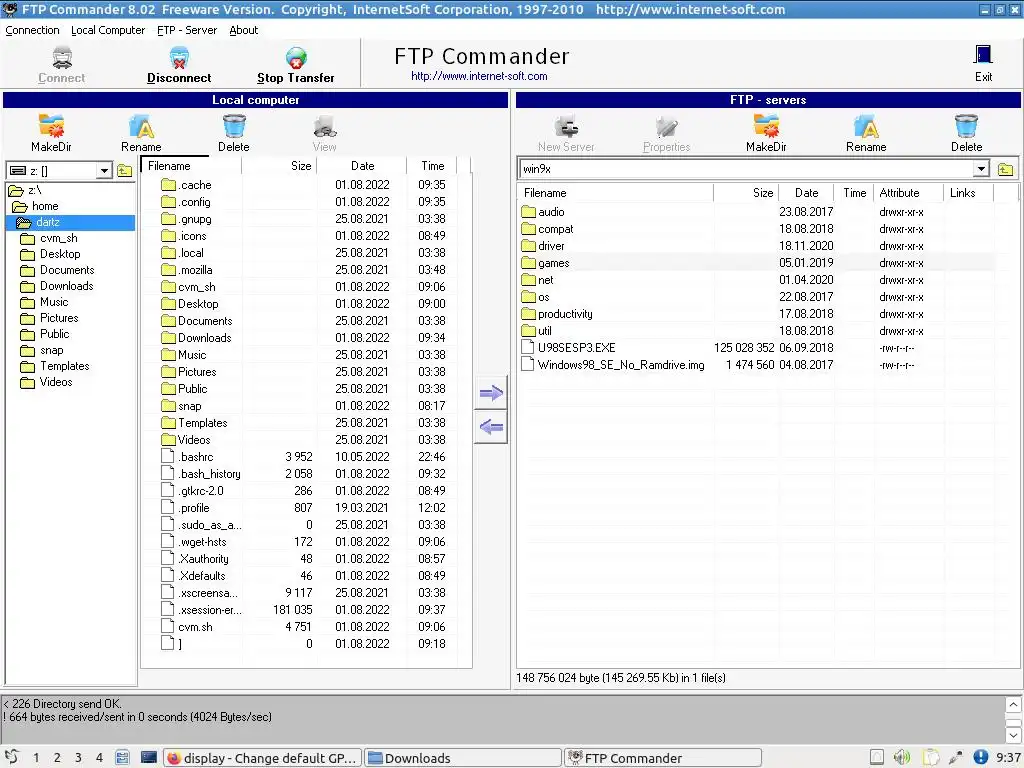Select .bash_history in local file list
The height and width of the screenshot is (768, 1024).
(x=209, y=473)
